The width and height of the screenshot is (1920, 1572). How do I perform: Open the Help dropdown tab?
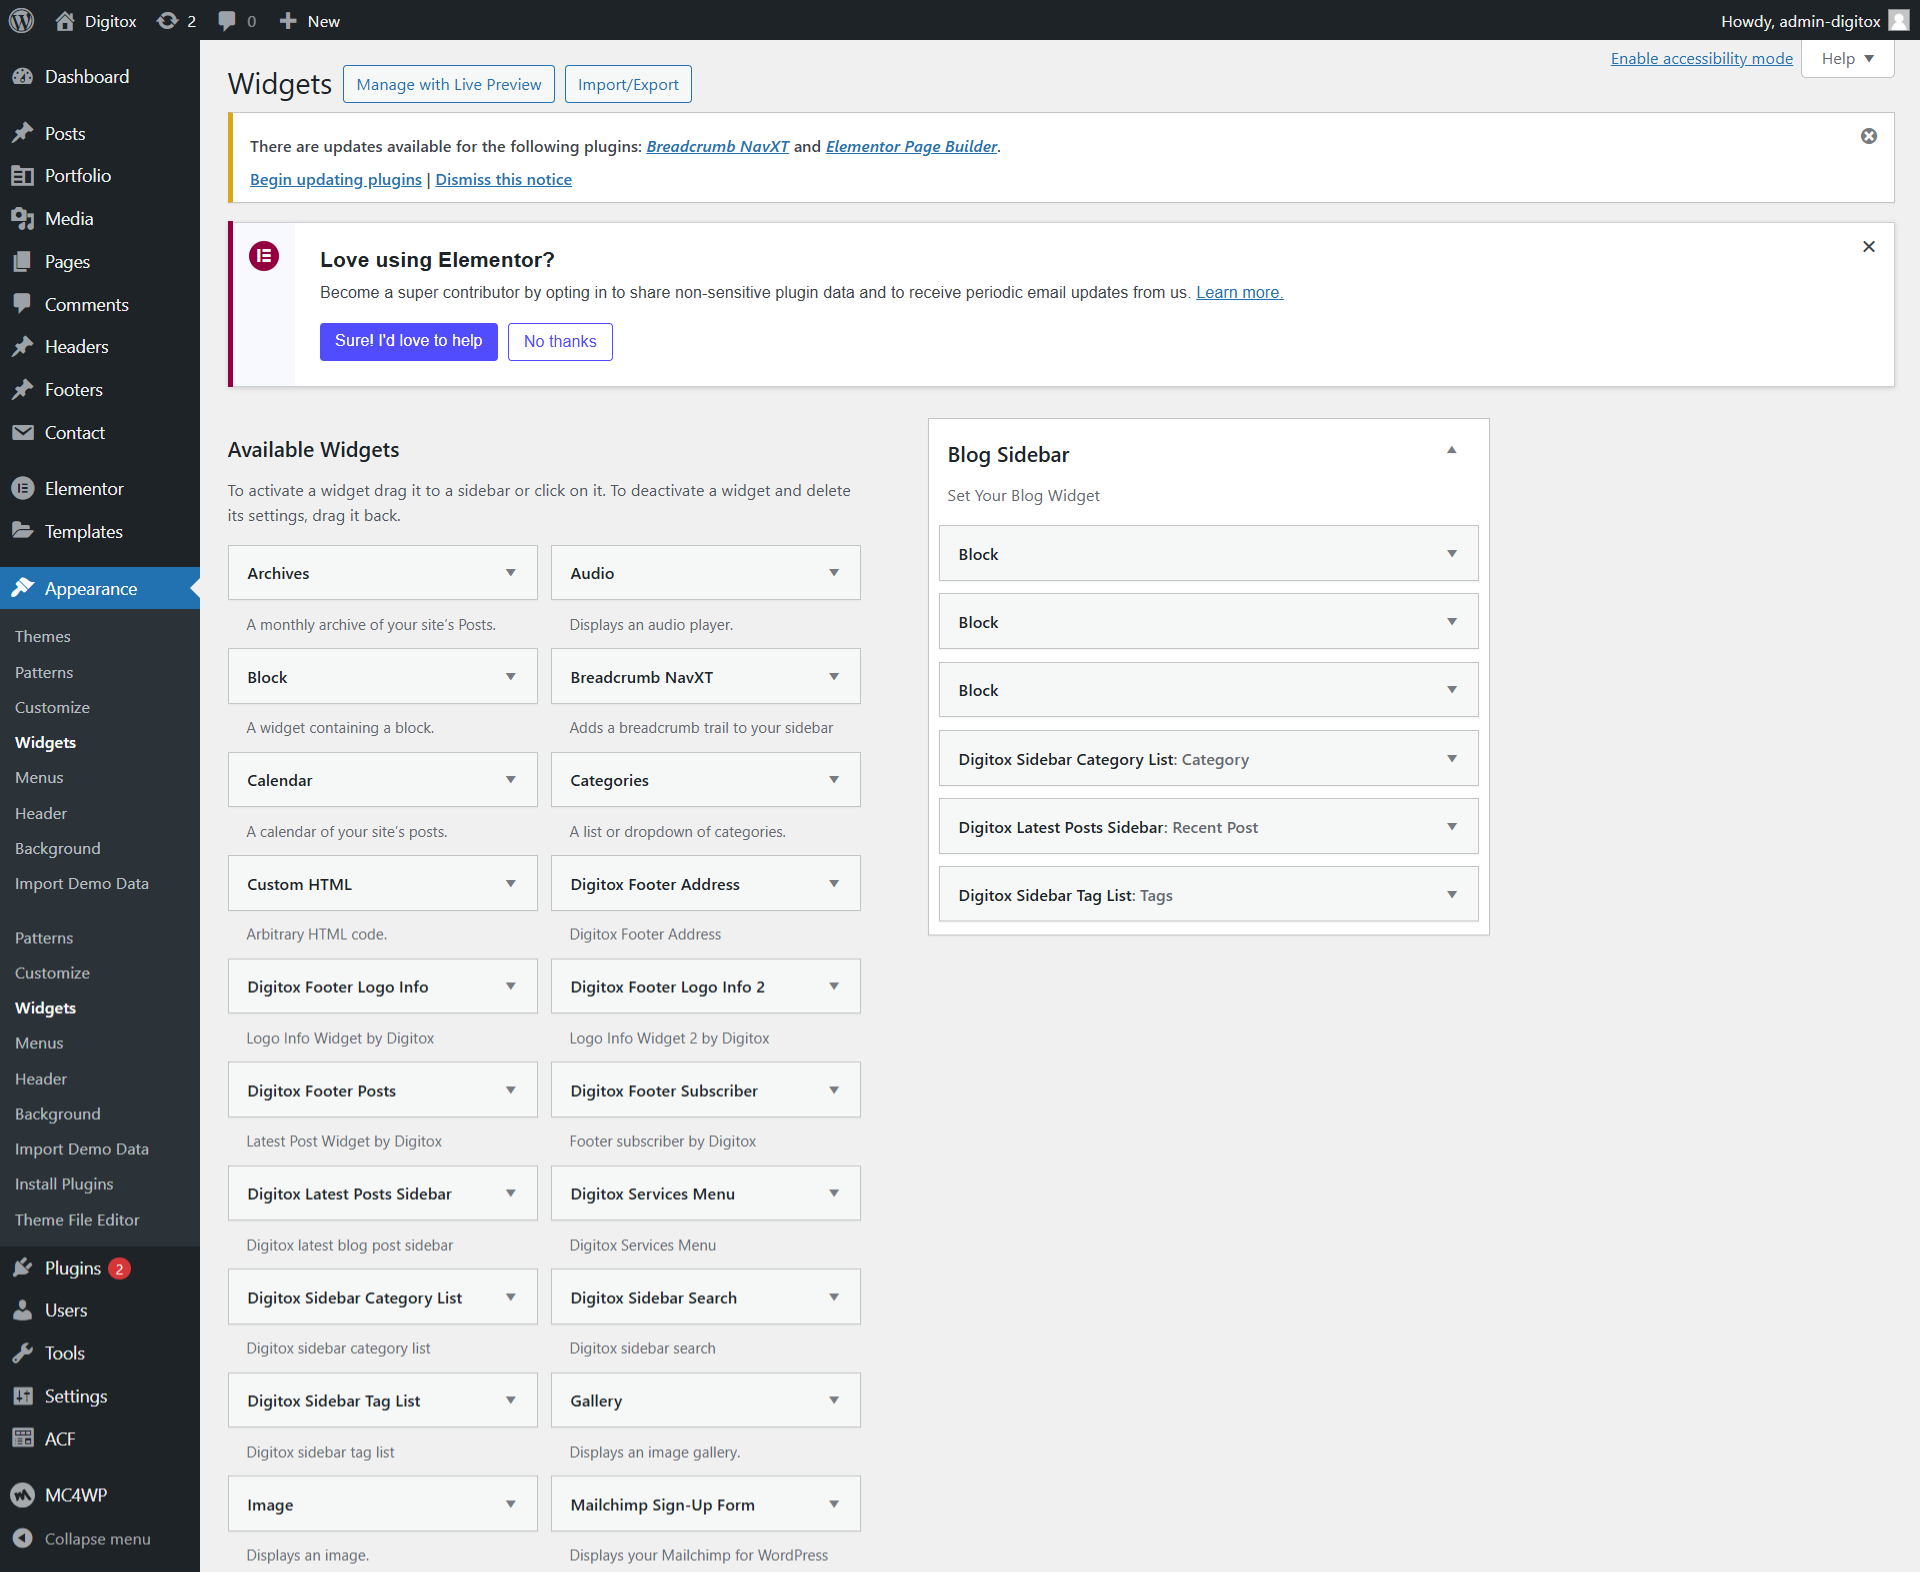pyautogui.click(x=1847, y=58)
